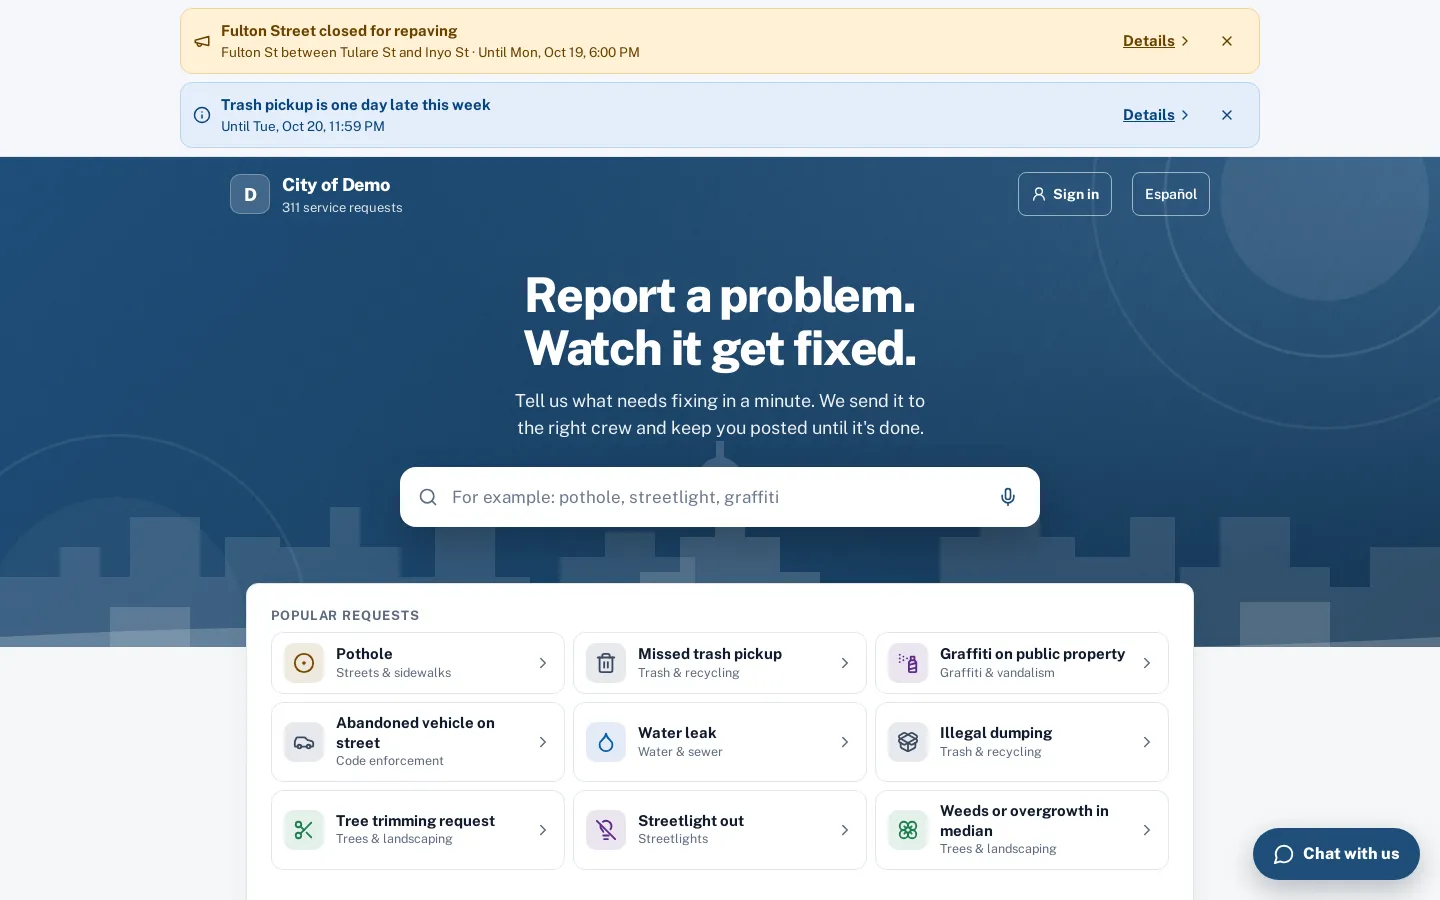Click the search magnifier icon
This screenshot has height=900, width=1440.
(x=428, y=497)
